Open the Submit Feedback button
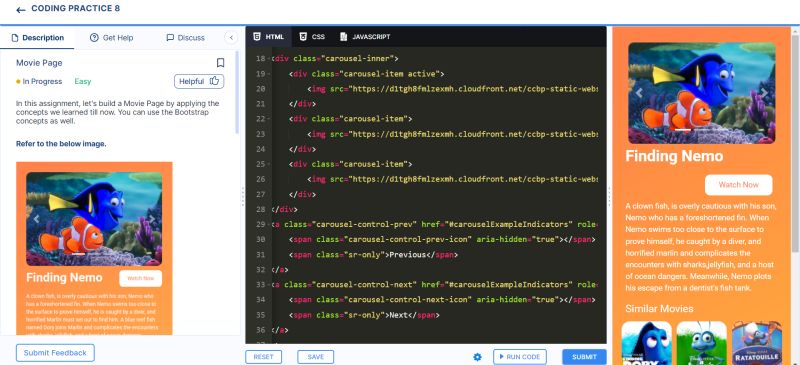The height and width of the screenshot is (365, 800). point(55,353)
